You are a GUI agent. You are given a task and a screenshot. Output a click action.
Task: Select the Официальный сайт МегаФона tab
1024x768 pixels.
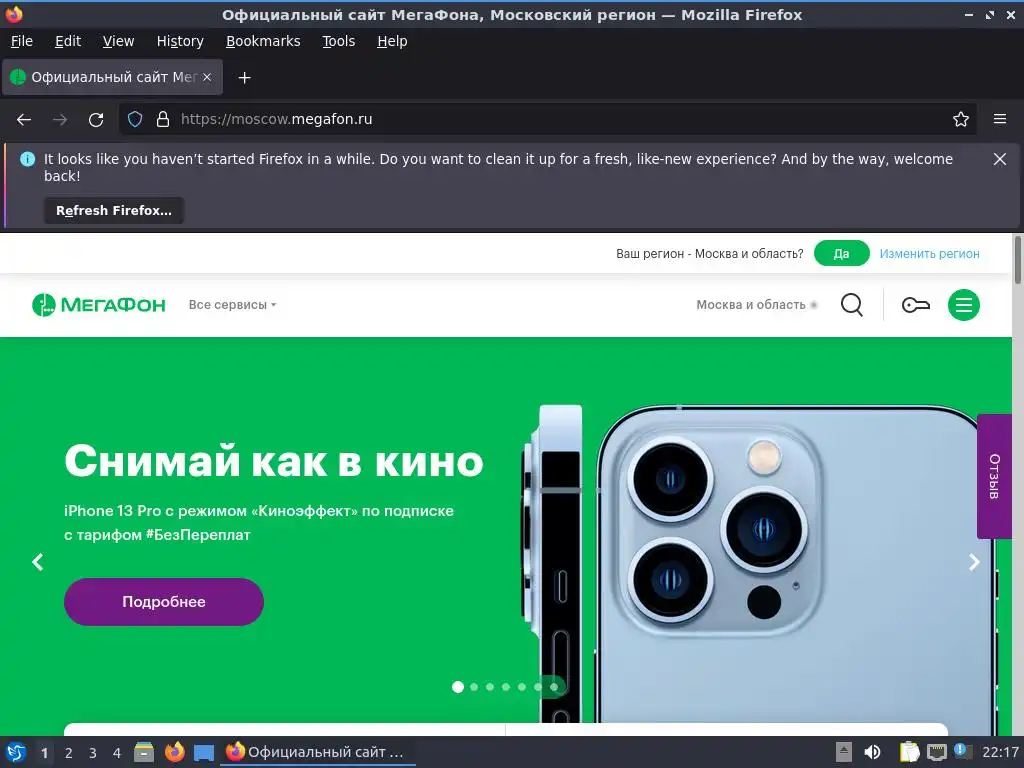[113, 77]
